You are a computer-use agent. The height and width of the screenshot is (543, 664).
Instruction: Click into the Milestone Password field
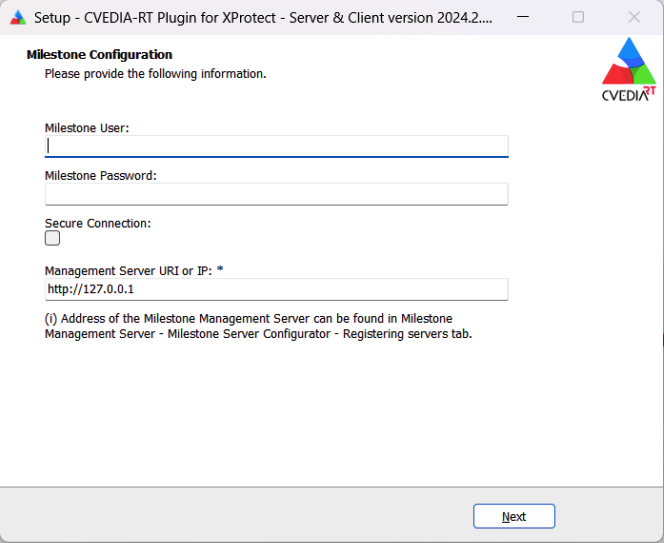(277, 194)
